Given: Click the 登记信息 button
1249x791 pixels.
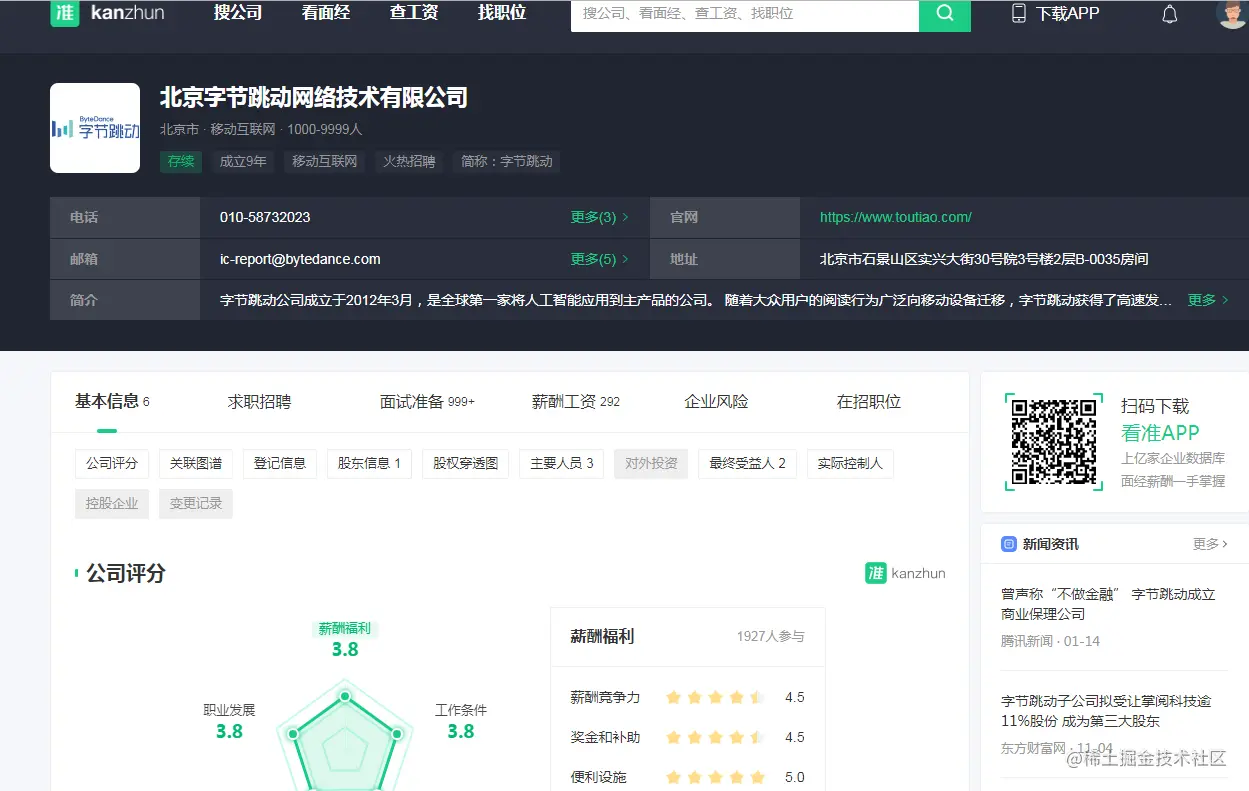Looking at the screenshot, I should [280, 464].
